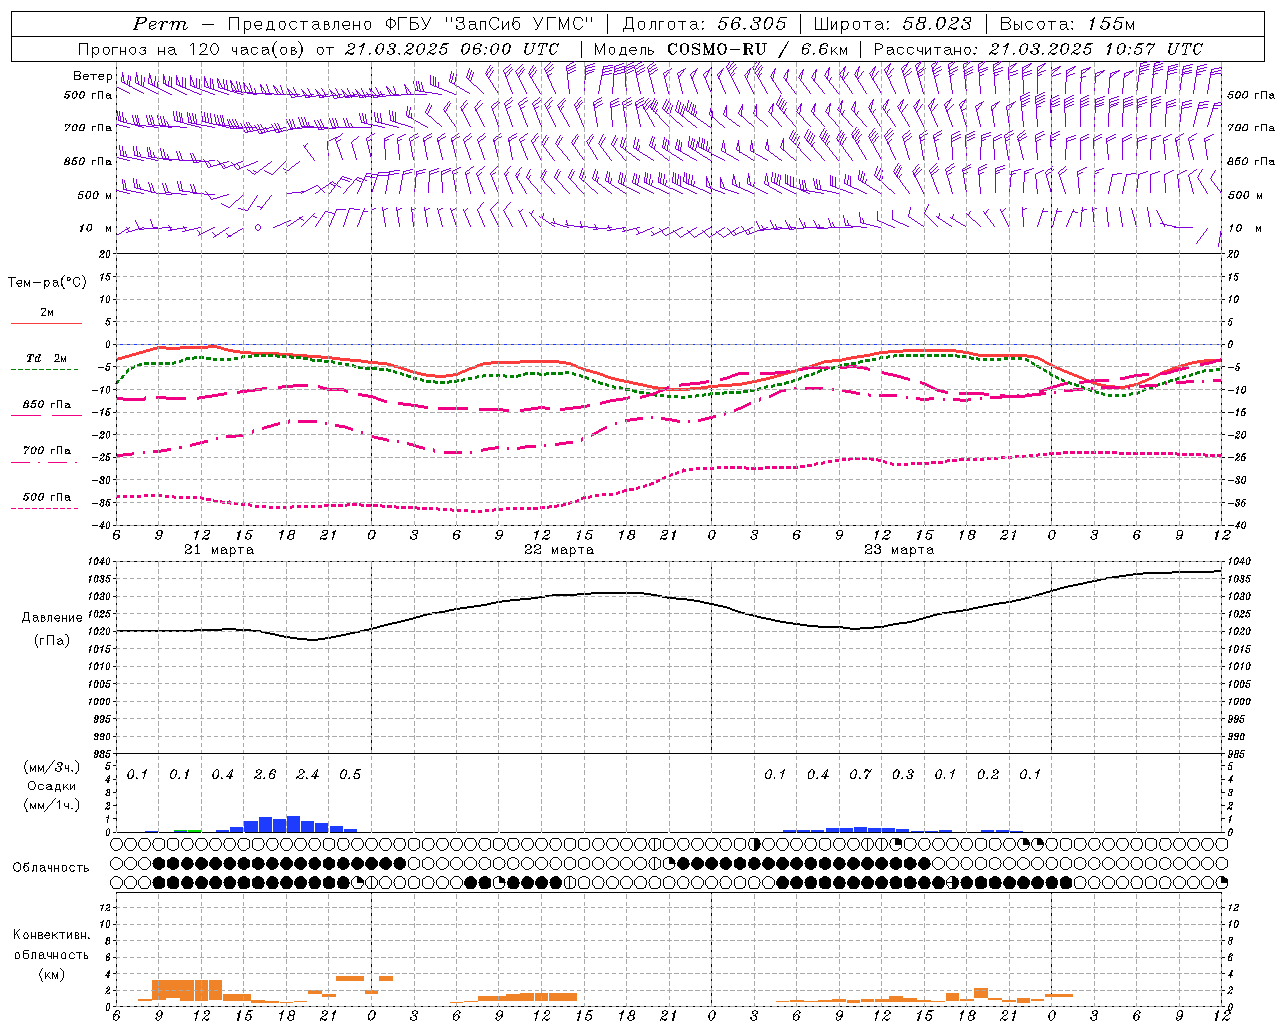Click the "10 м" wind level label at left

pyautogui.click(x=96, y=228)
